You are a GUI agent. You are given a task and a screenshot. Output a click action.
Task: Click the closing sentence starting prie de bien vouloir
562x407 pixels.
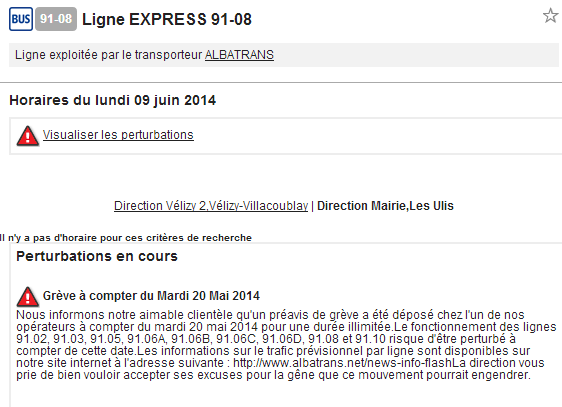pyautogui.click(x=273, y=375)
